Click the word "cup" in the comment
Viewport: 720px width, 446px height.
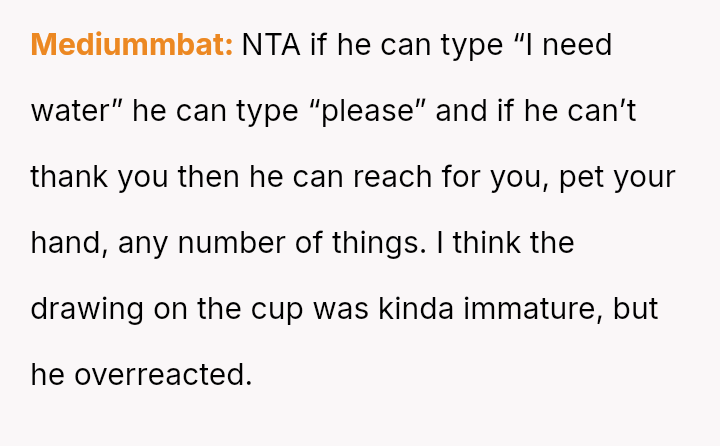[x=271, y=309]
